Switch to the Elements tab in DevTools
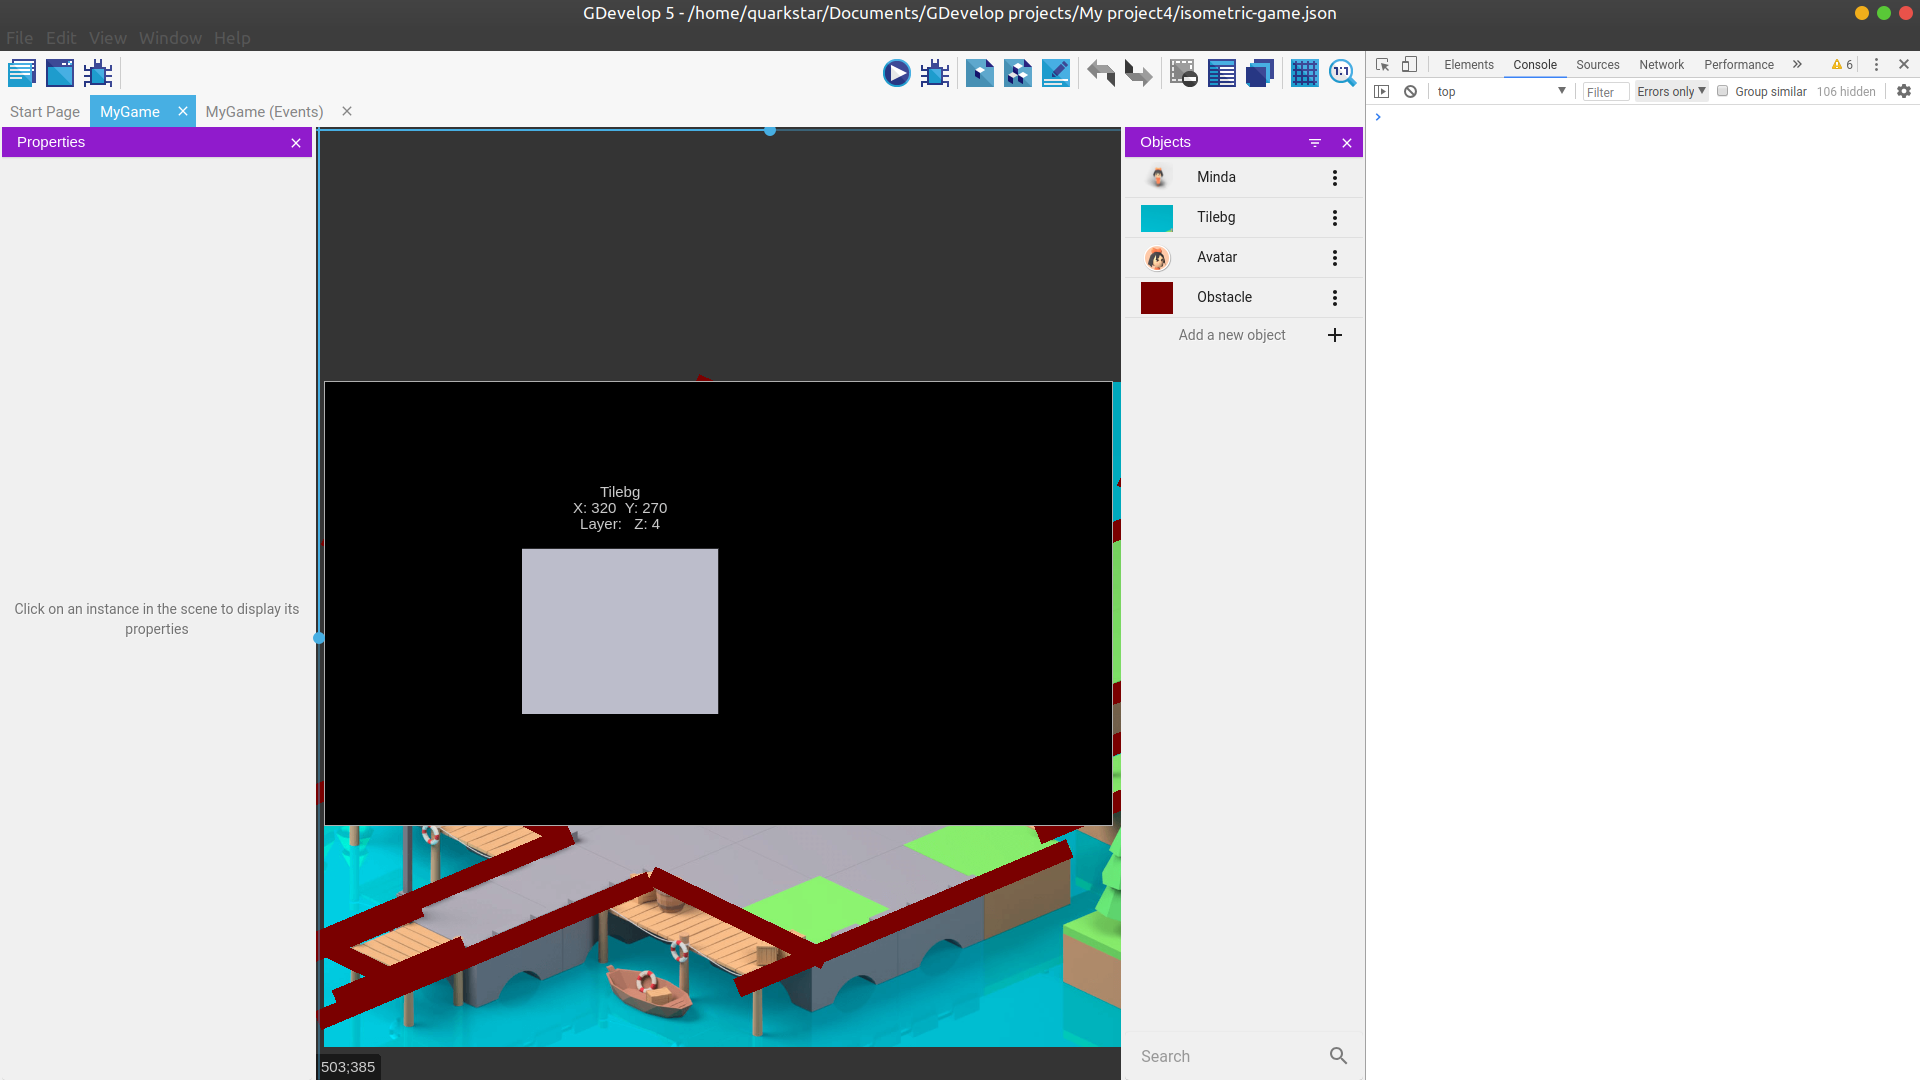The image size is (1920, 1080). point(1469,64)
